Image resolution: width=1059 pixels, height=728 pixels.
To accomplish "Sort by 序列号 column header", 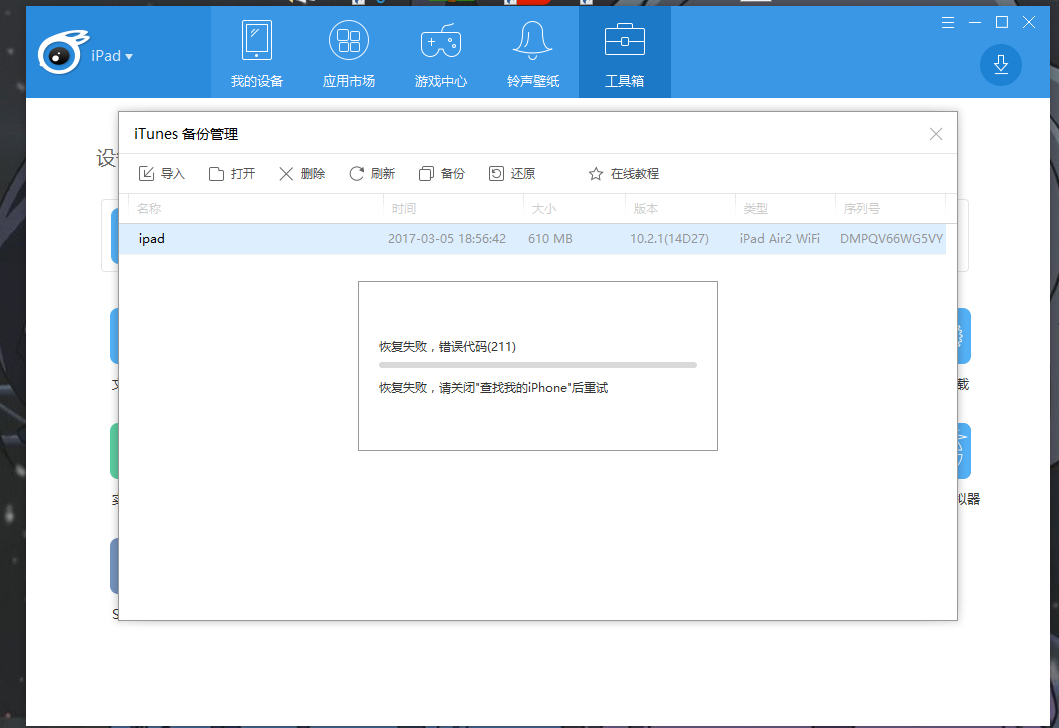I will coord(890,209).
